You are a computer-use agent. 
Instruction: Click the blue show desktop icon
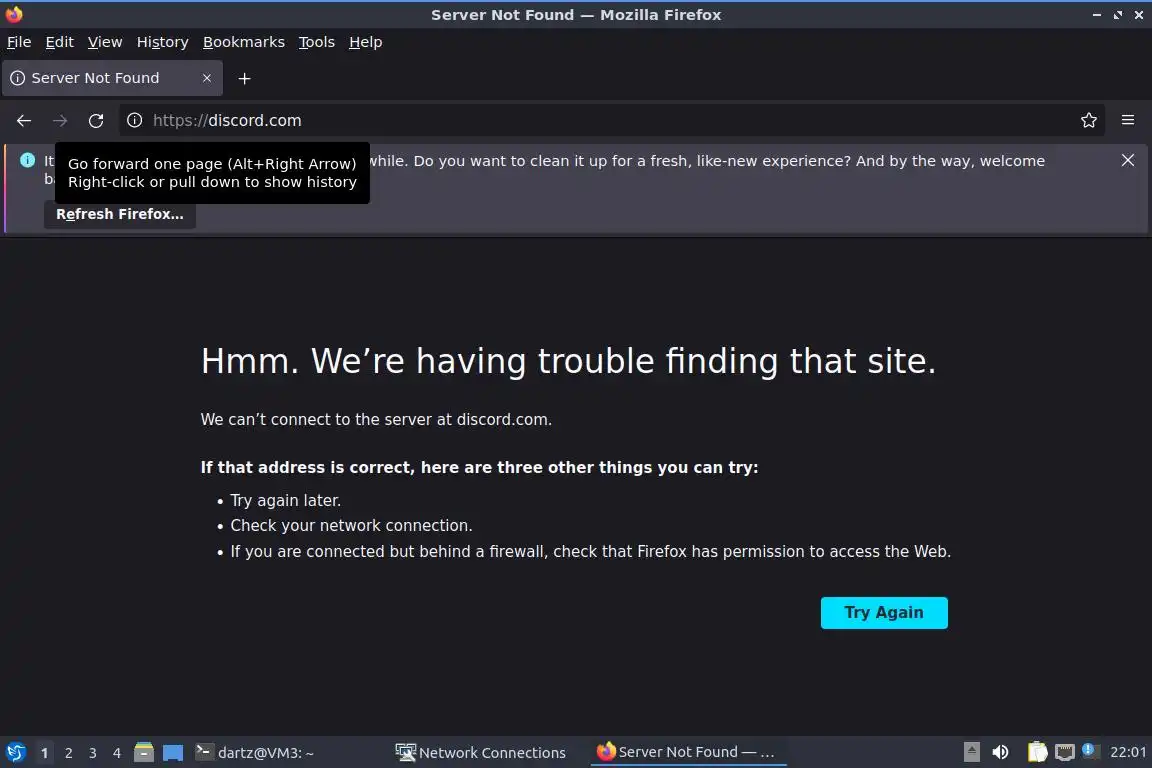point(173,753)
